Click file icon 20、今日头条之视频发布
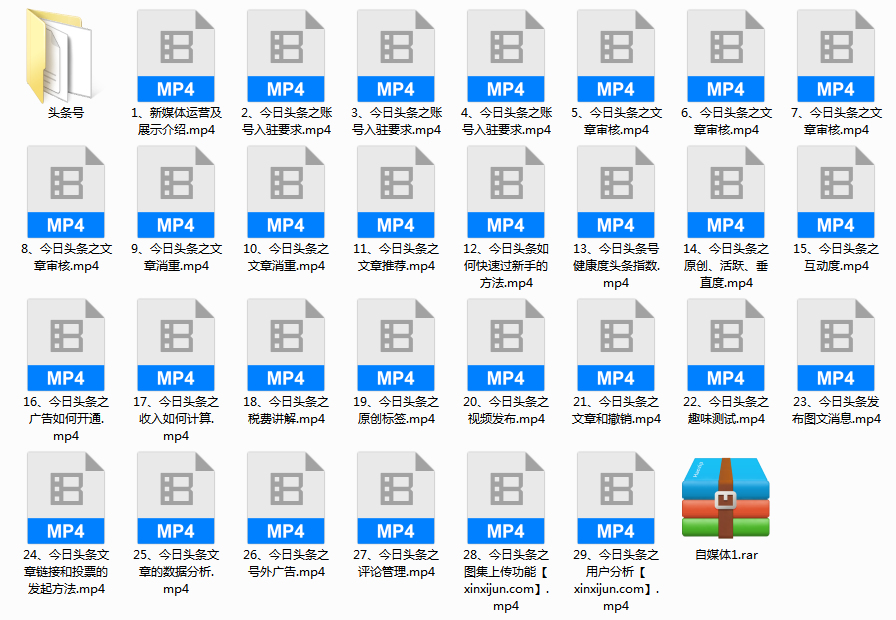 point(505,345)
